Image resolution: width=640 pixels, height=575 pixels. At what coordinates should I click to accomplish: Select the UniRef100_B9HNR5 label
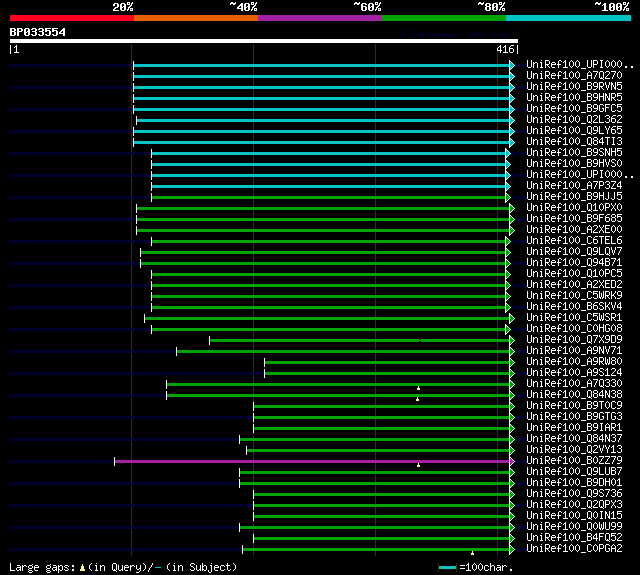[574, 98]
